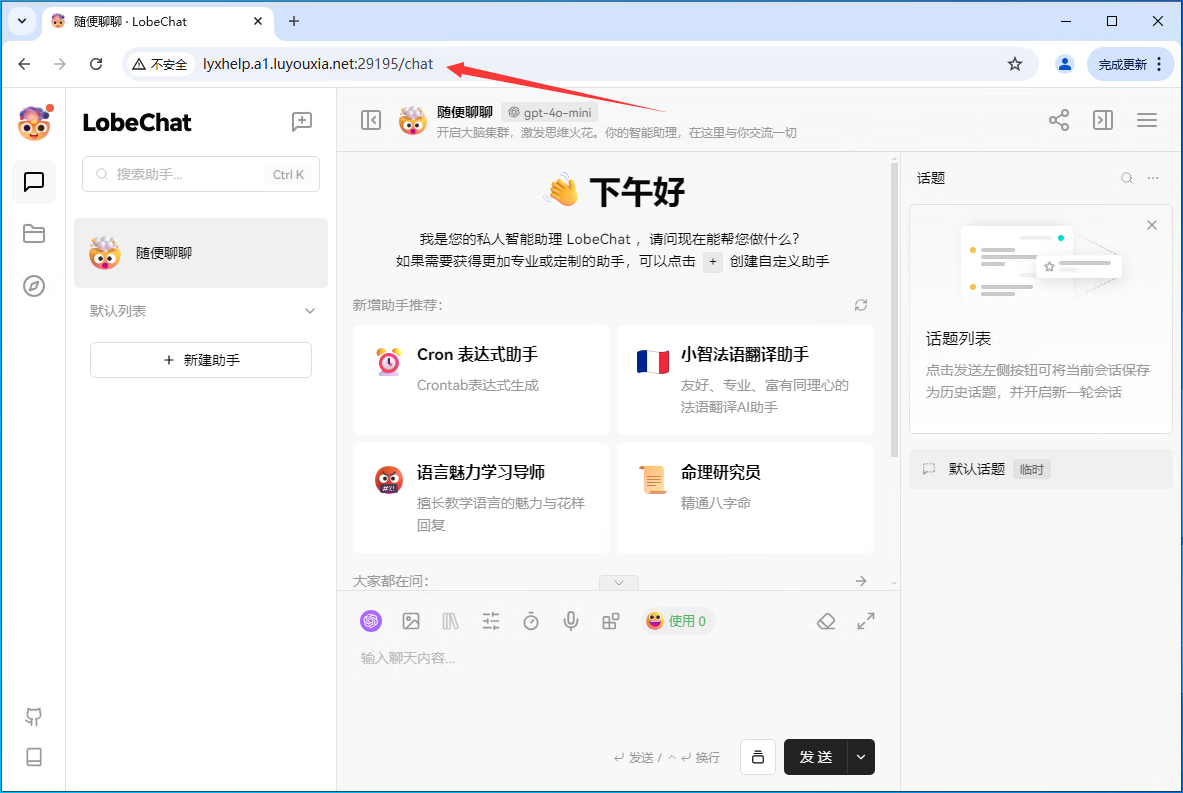1183x793 pixels.
Task: Expand the input area to fullscreen
Action: click(x=866, y=621)
